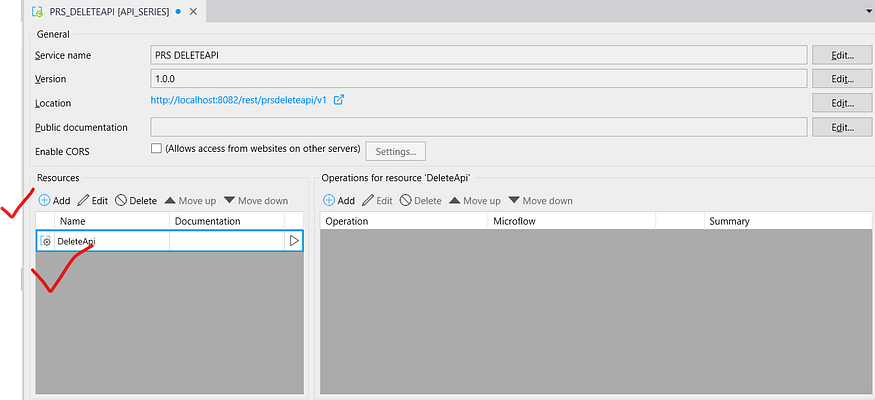Click Move up in the Resources toolbar

(190, 201)
